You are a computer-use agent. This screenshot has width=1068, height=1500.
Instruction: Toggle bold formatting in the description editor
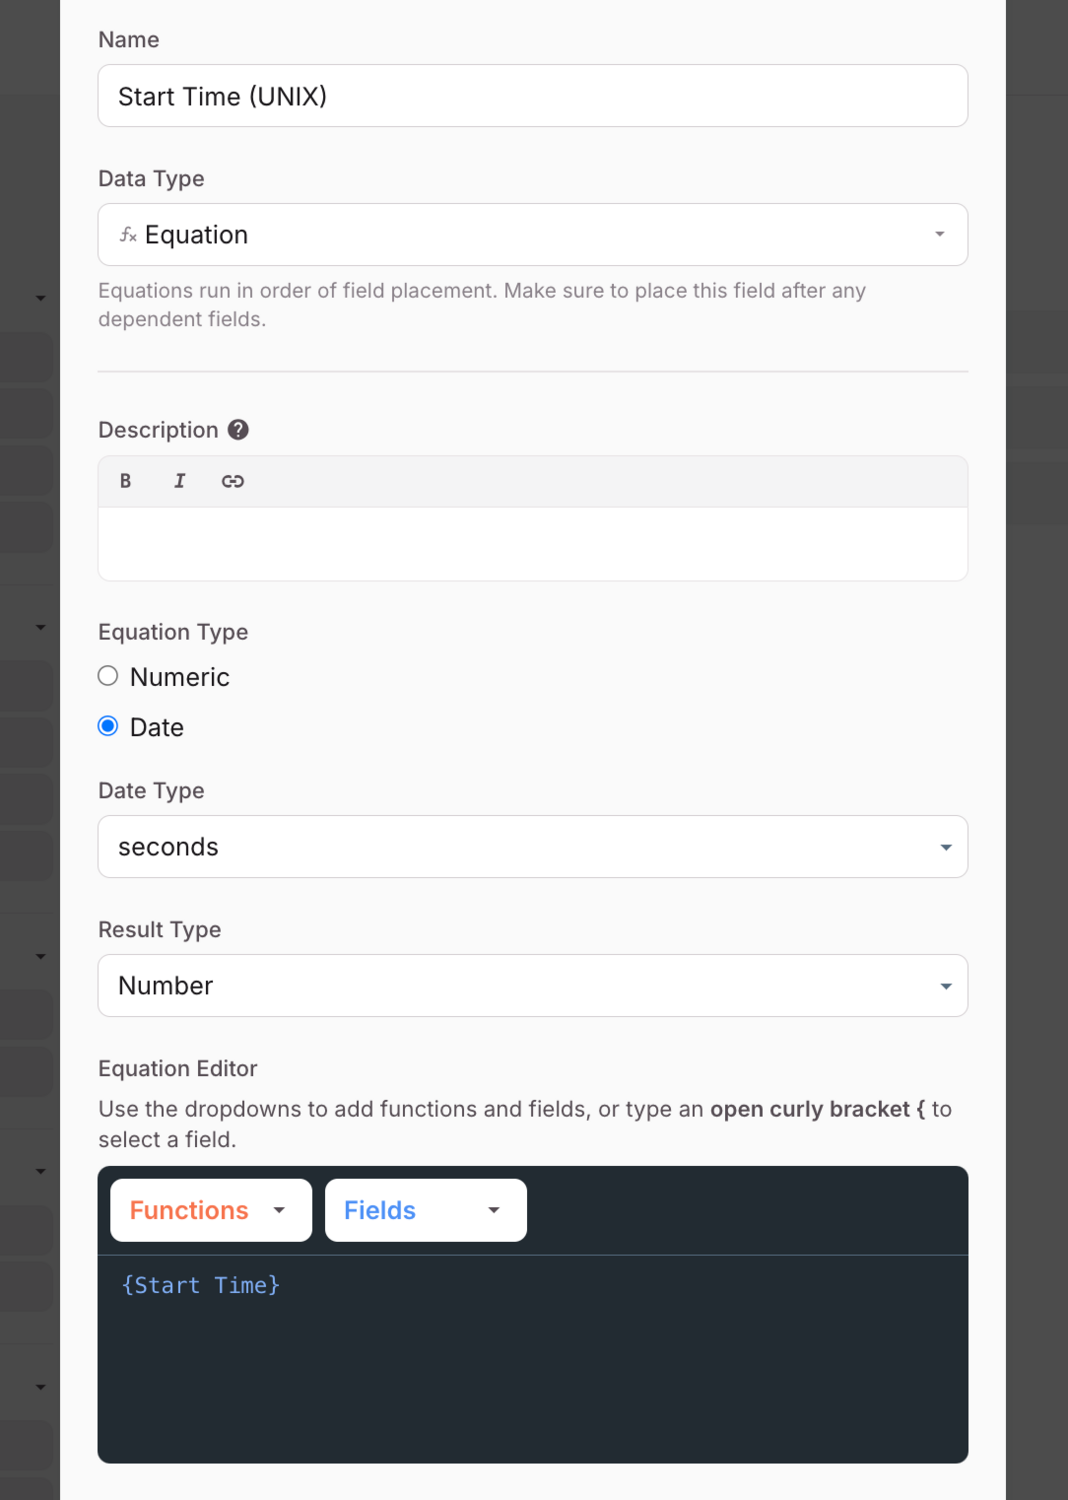tap(125, 481)
